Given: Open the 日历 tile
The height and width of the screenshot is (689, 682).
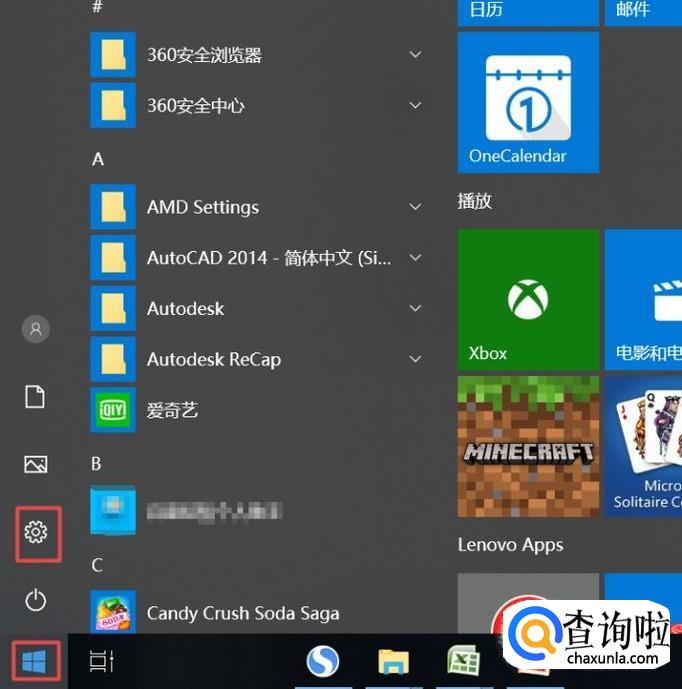Looking at the screenshot, I should [x=528, y=13].
